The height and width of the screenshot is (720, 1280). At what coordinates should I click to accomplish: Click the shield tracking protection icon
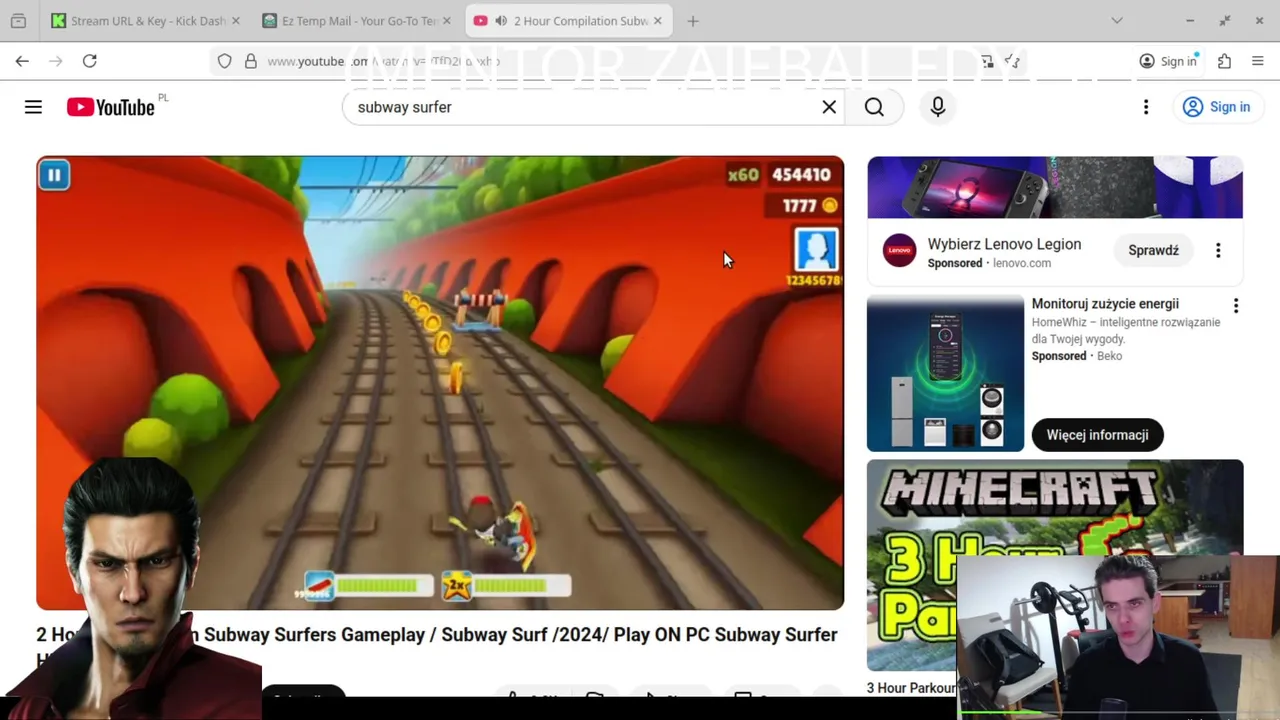point(224,61)
